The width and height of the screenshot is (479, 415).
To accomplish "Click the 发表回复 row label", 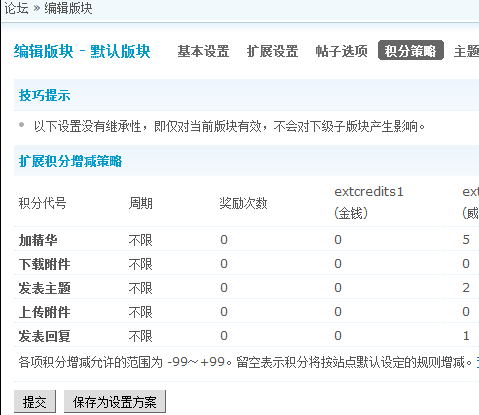I will (44, 336).
